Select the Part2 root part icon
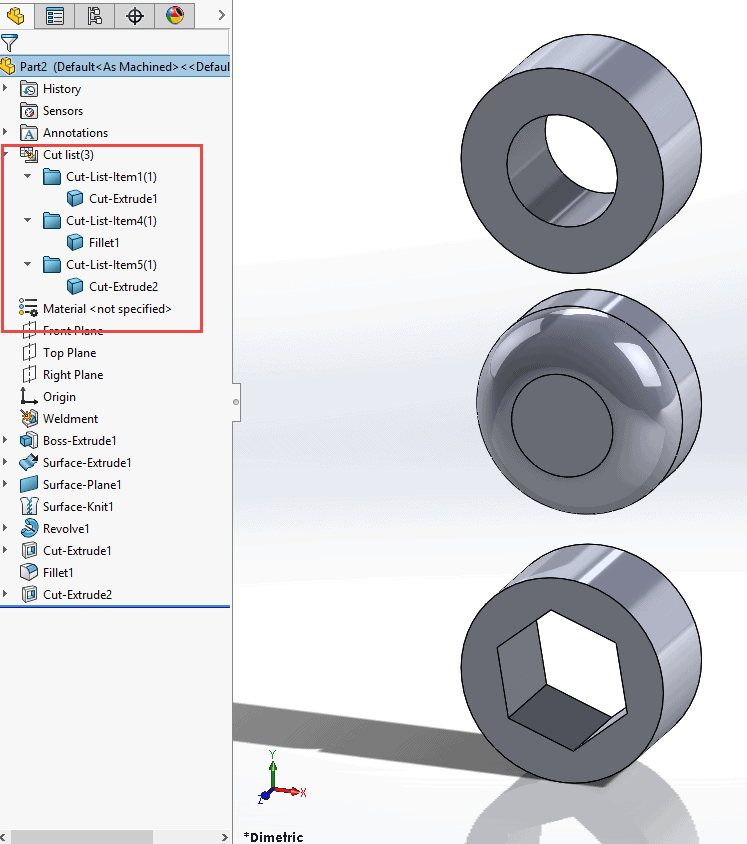This screenshot has width=747, height=844. coord(8,66)
